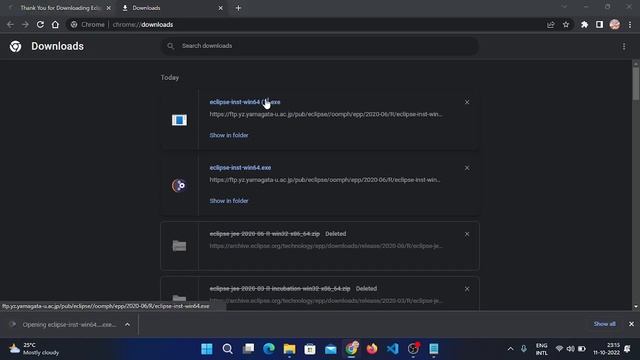Click source URL of eclipse-inst-win64 (1).exe
This screenshot has height=360, width=640.
point(326,114)
